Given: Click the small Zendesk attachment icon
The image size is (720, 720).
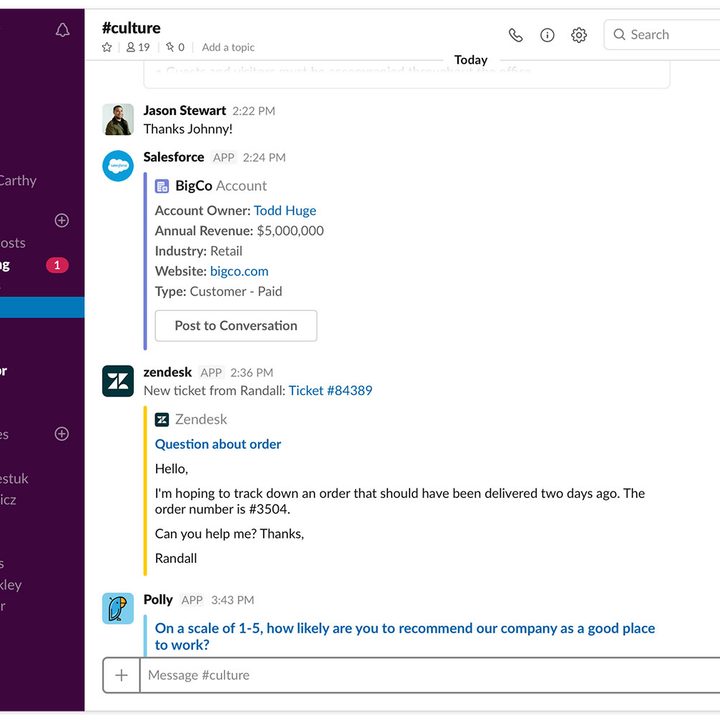Looking at the screenshot, I should 162,420.
